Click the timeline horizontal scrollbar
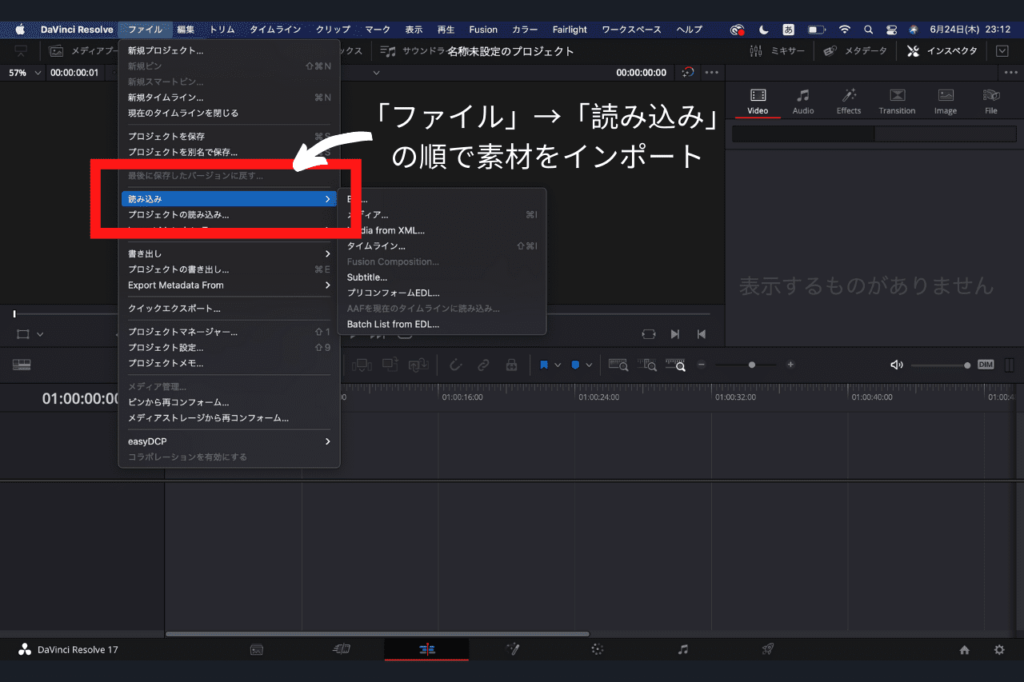The width and height of the screenshot is (1024, 682). point(377,634)
